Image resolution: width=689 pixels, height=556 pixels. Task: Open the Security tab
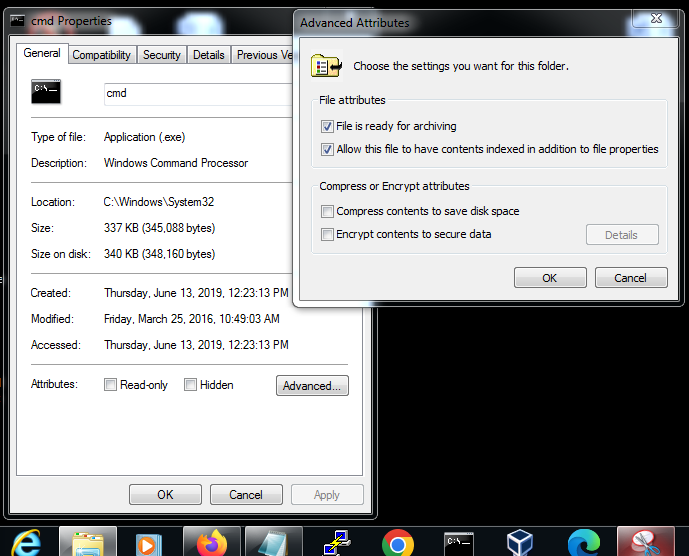pos(162,55)
